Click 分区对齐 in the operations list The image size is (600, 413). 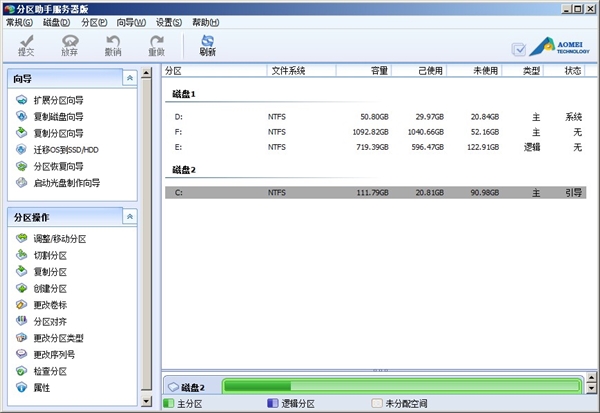[x=50, y=322]
